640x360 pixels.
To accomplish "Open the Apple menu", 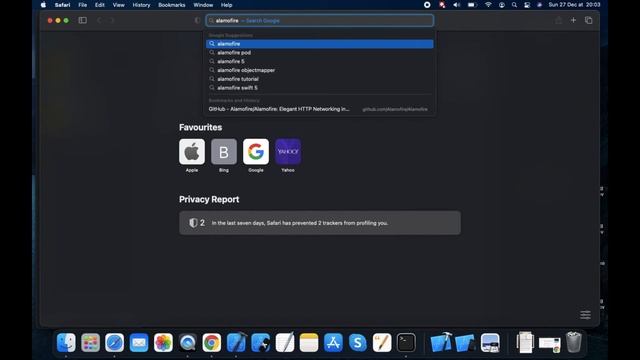I will [x=43, y=5].
